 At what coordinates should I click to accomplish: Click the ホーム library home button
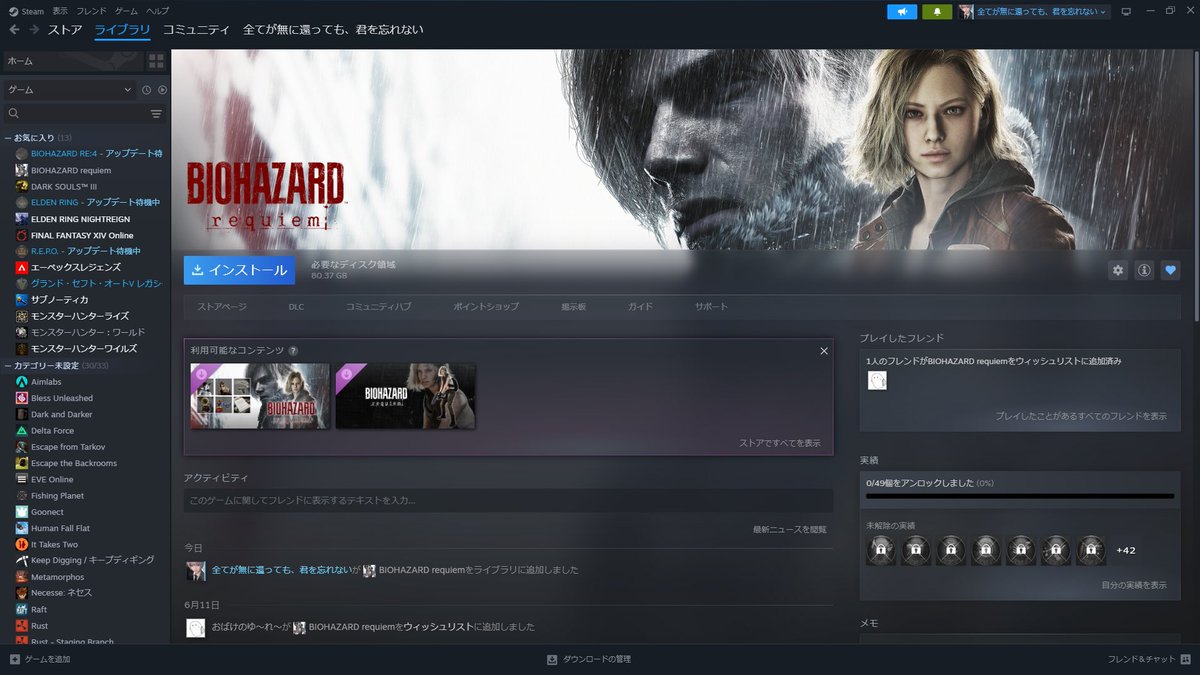coord(72,61)
